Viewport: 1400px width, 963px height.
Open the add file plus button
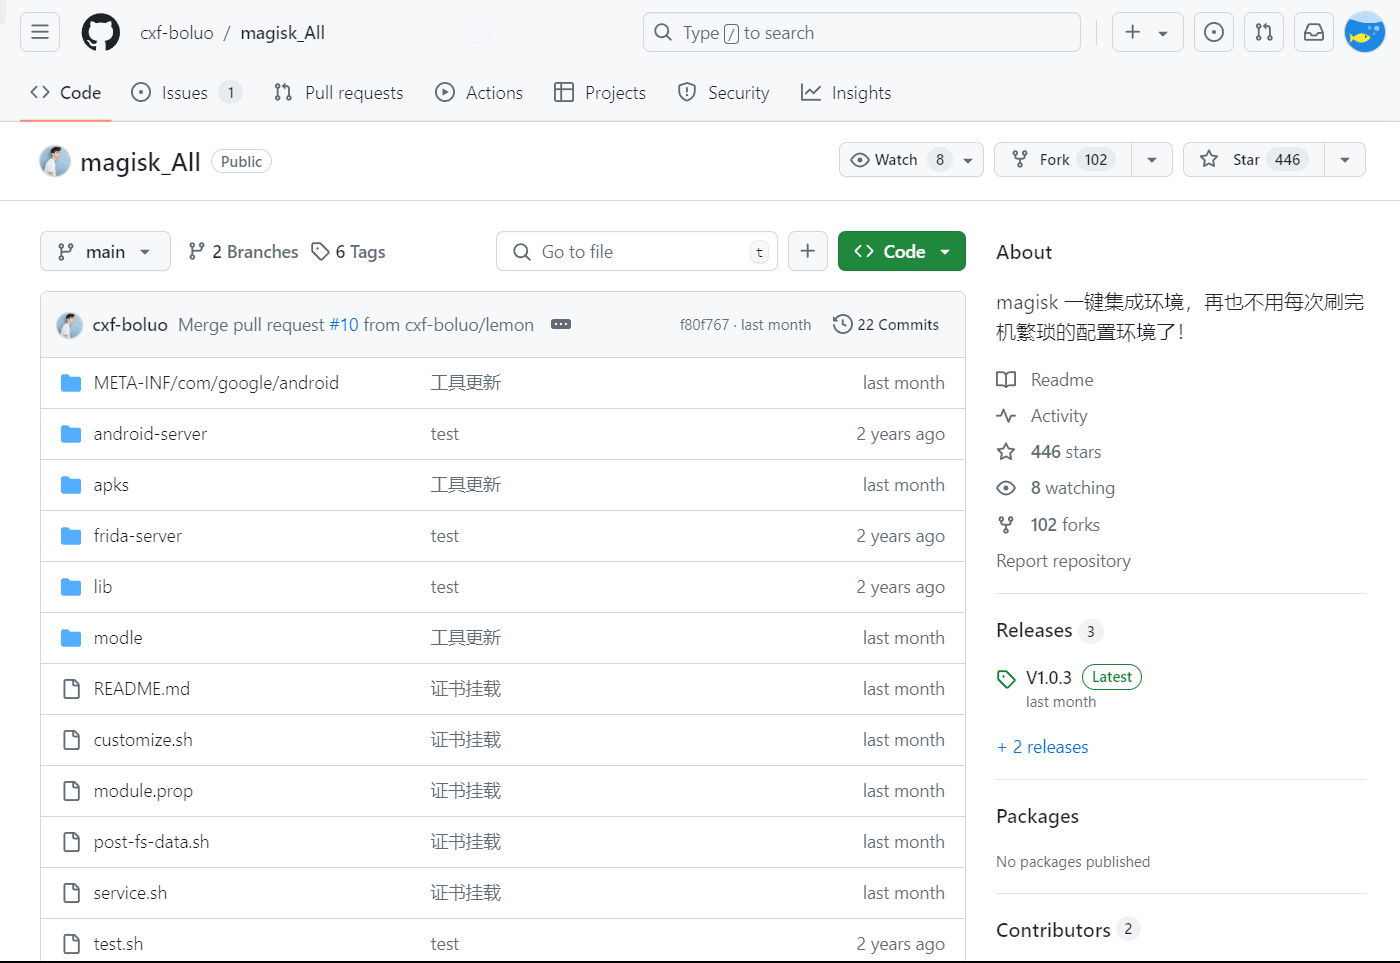[808, 251]
